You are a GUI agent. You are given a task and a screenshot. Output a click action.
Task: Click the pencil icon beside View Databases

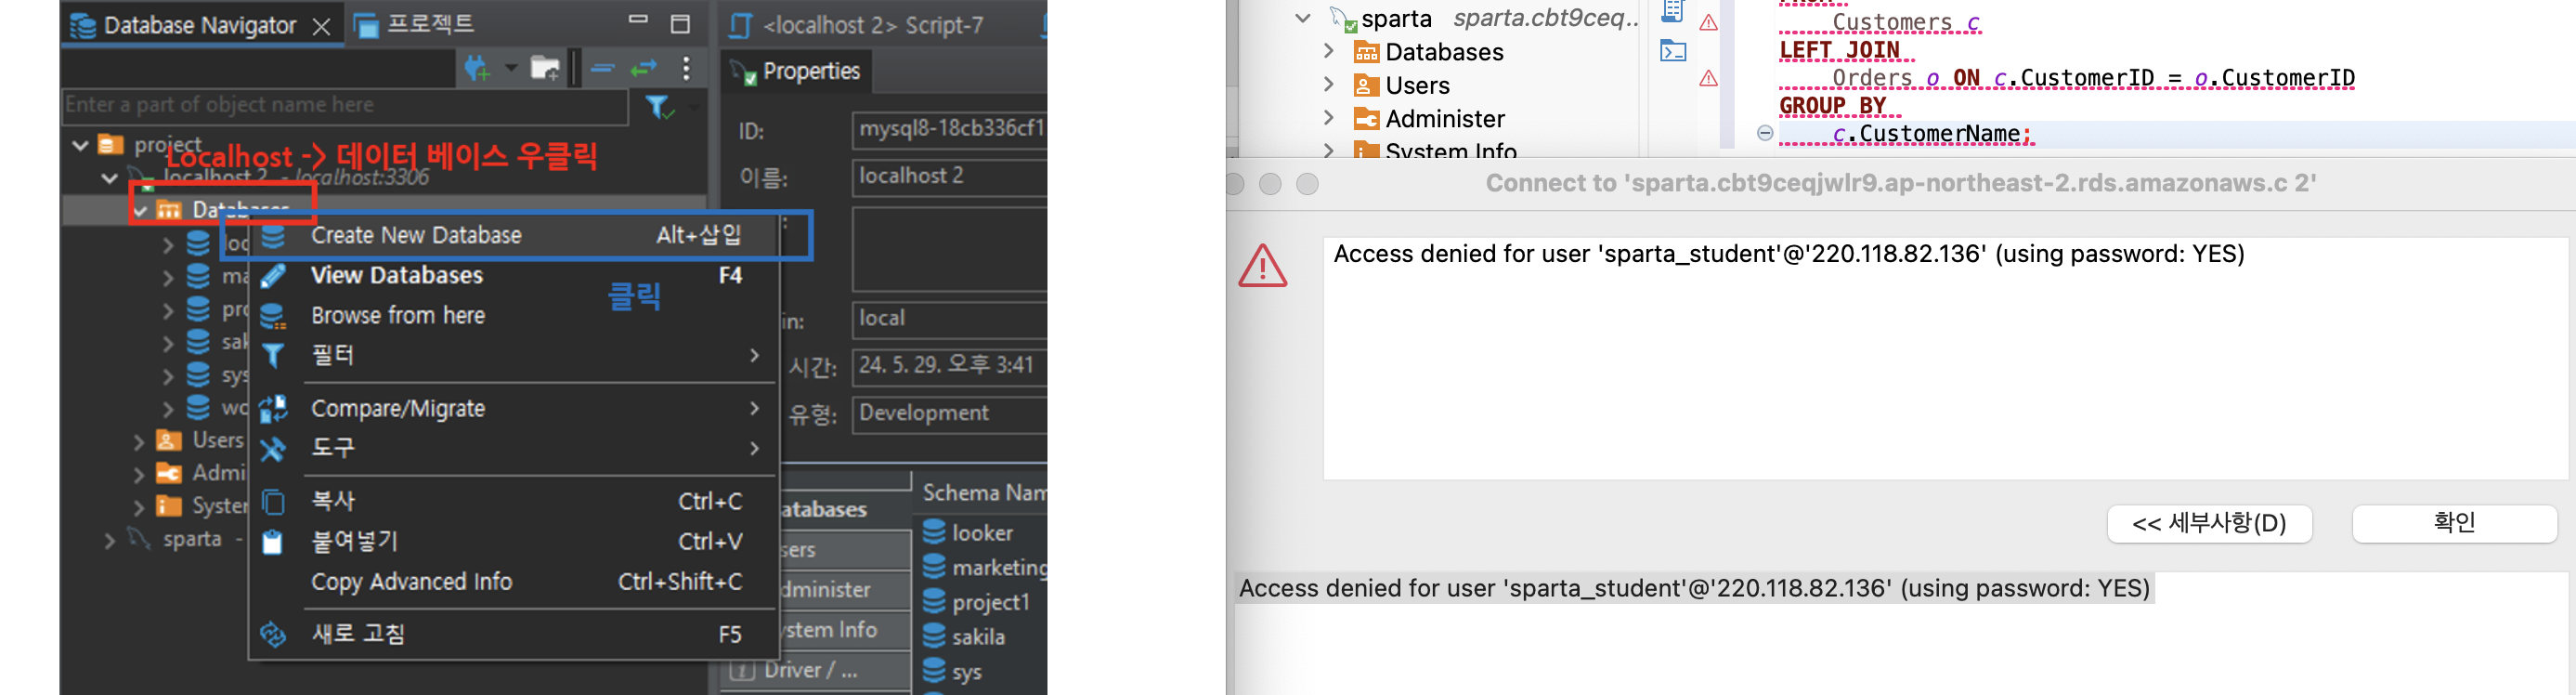pos(273,276)
